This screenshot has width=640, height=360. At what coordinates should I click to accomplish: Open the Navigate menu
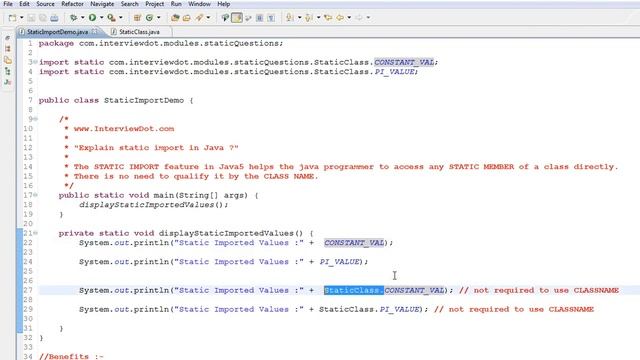click(102, 4)
